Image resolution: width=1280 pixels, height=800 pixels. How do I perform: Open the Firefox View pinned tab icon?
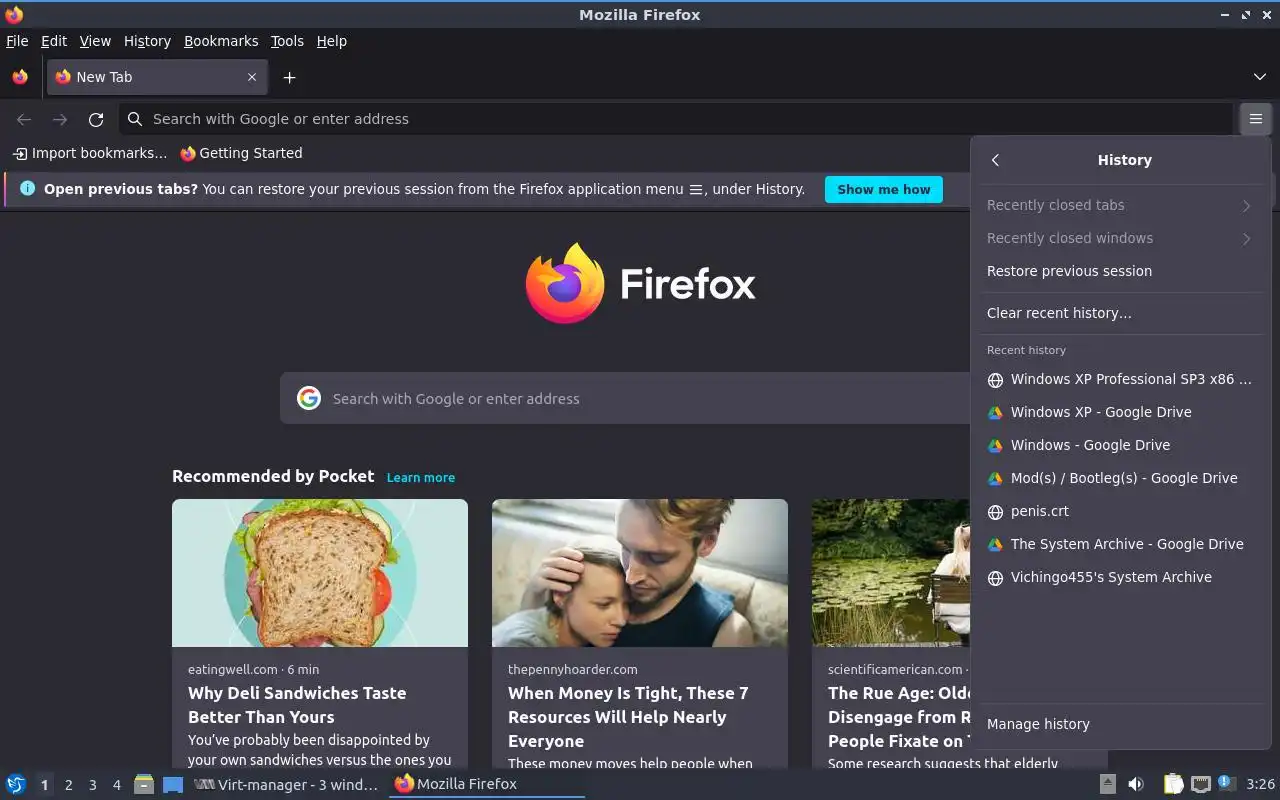[20, 77]
